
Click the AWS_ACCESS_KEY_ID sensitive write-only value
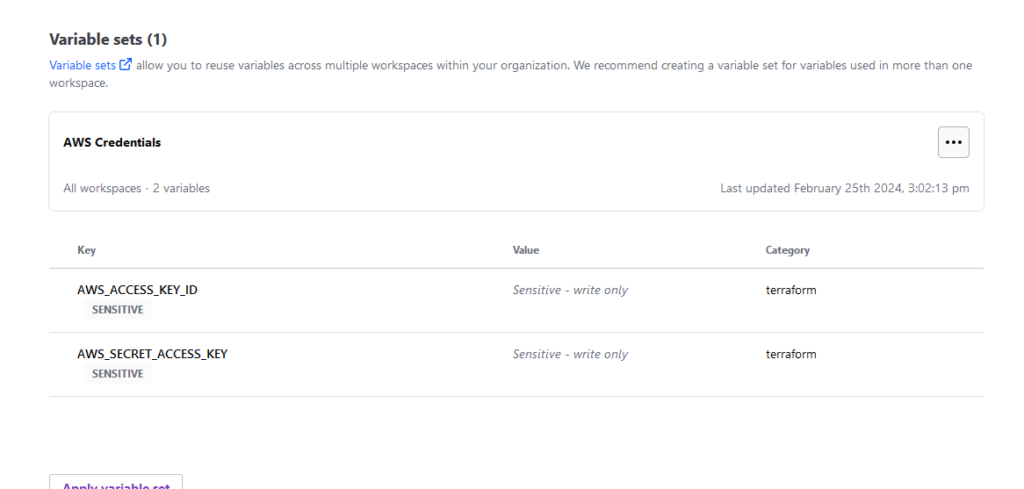(570, 290)
